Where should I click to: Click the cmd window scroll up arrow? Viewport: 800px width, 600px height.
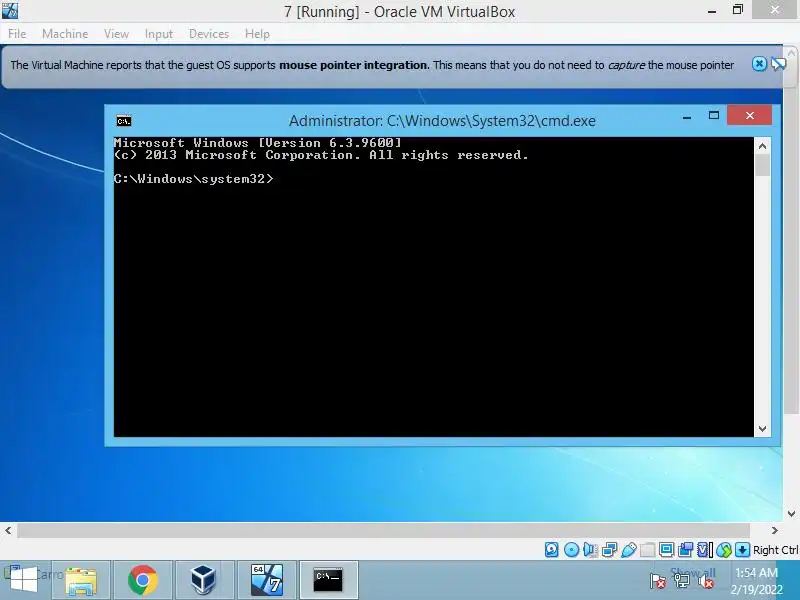pos(762,146)
